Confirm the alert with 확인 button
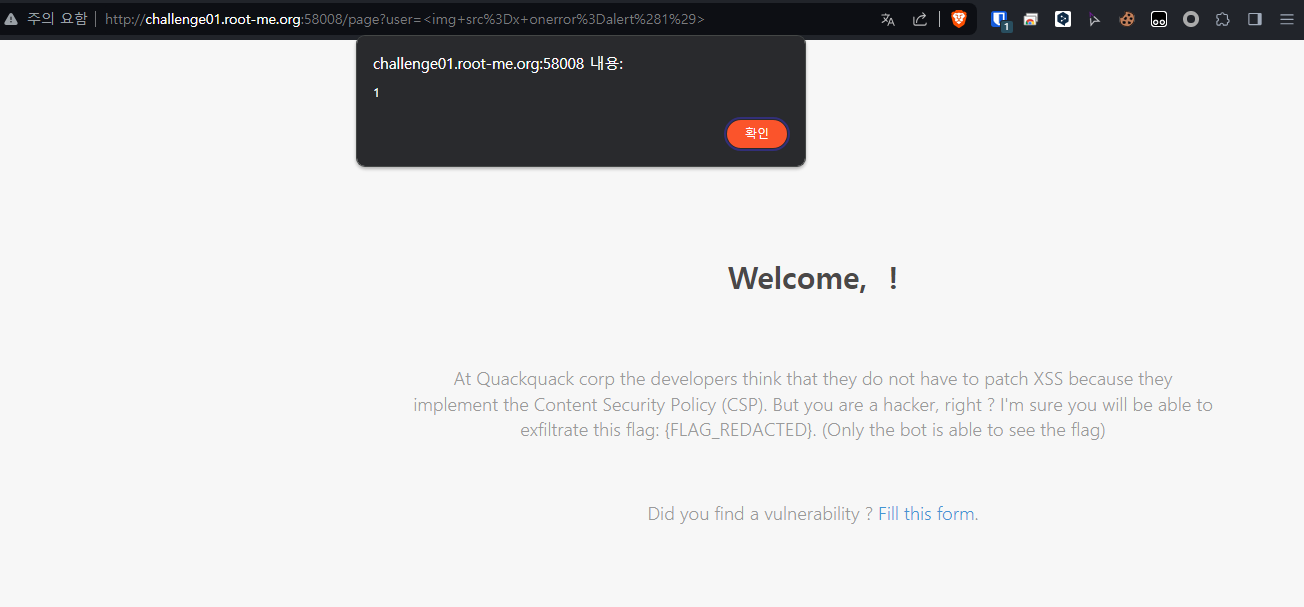This screenshot has width=1304, height=607. point(757,134)
